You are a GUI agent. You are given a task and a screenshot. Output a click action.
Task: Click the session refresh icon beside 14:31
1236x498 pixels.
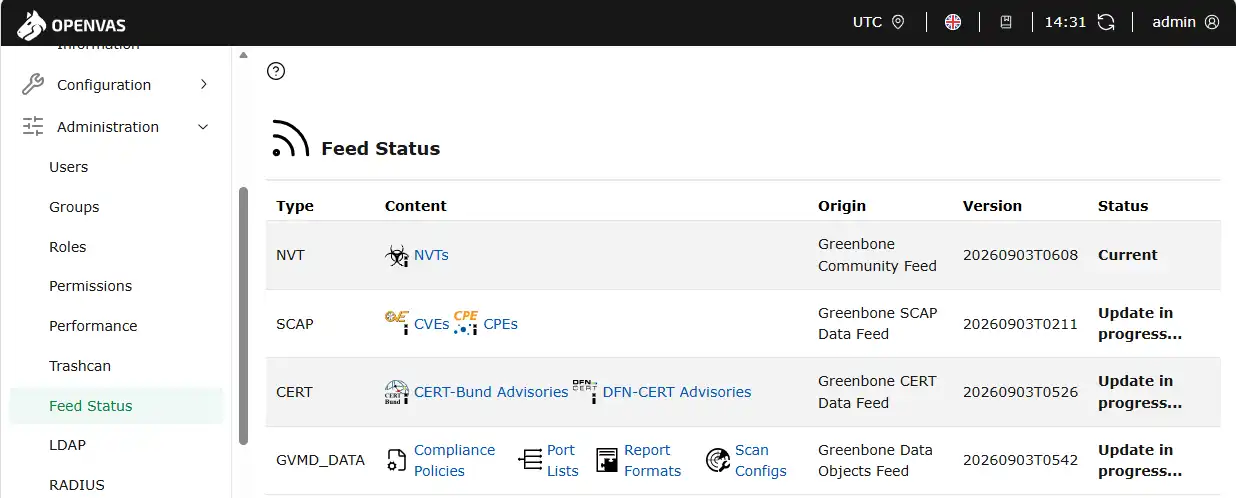tap(1106, 22)
